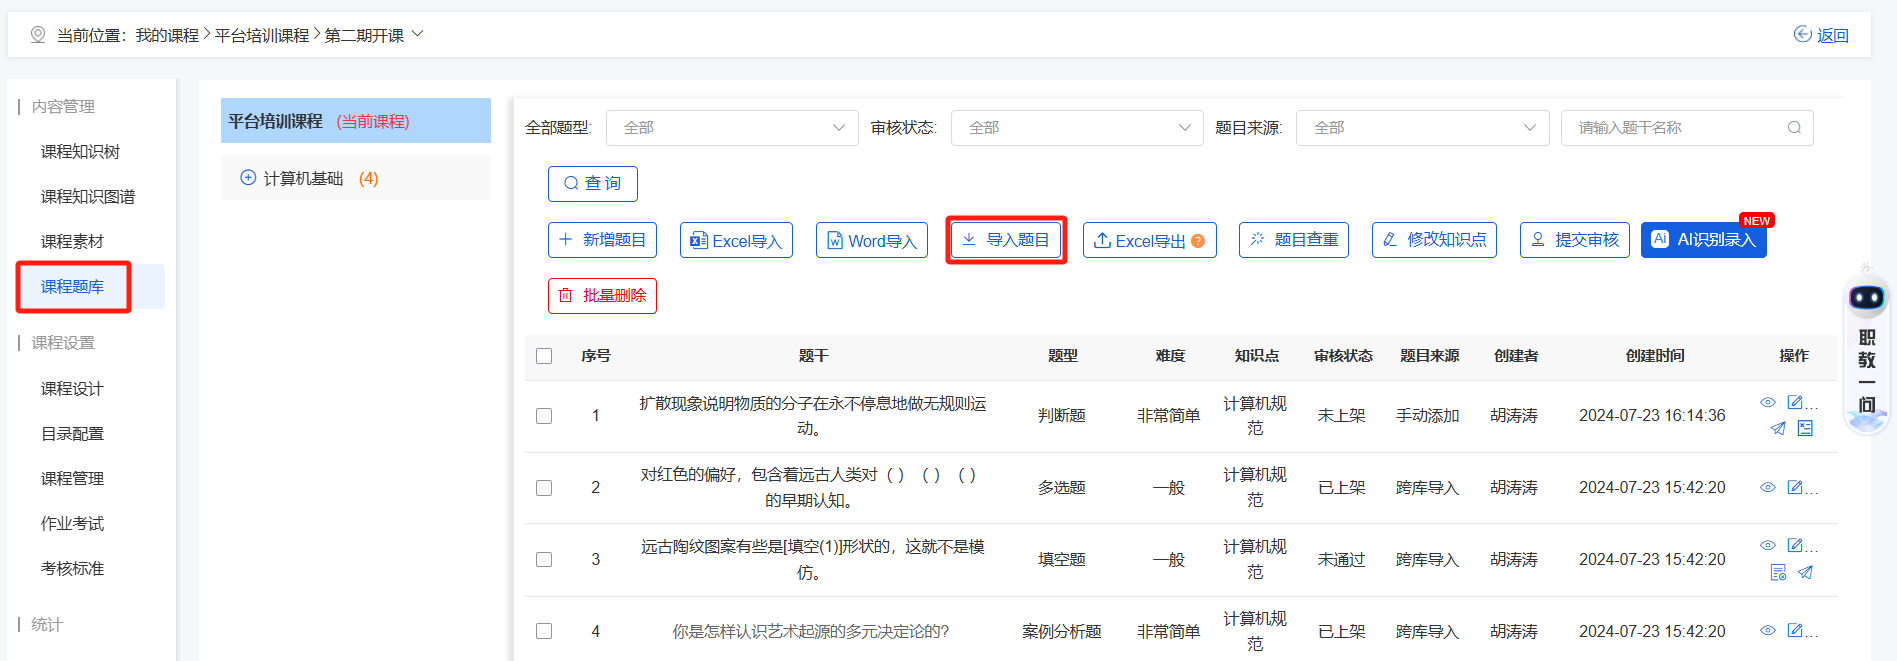Screen dimensions: 1897x661
Task: Export questions via Excel导出
Action: (1149, 240)
